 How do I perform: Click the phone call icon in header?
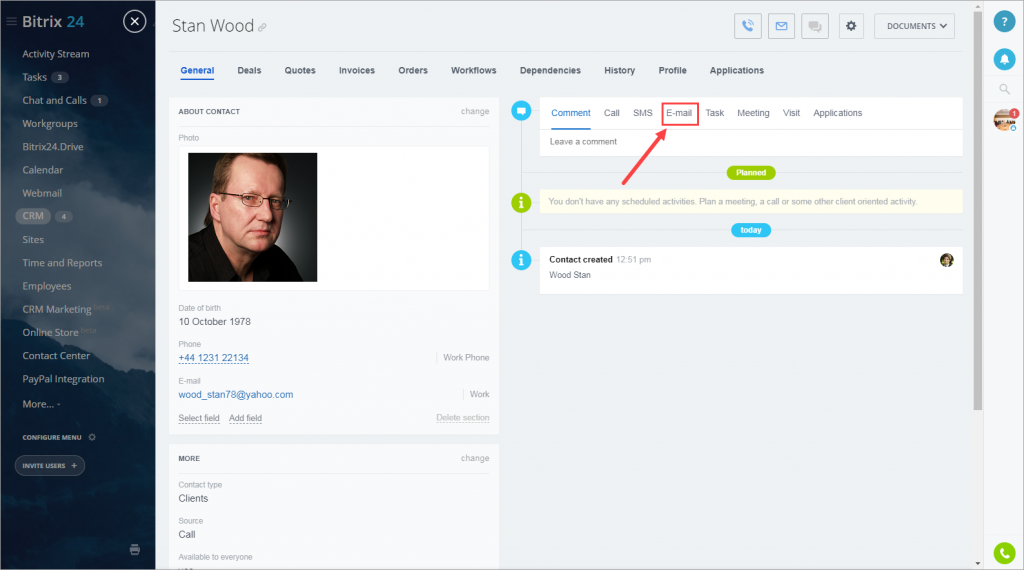point(748,26)
